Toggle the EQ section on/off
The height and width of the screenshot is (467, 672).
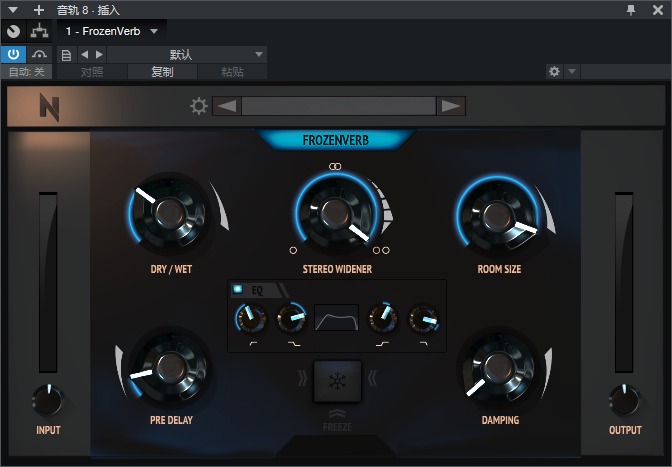(238, 289)
